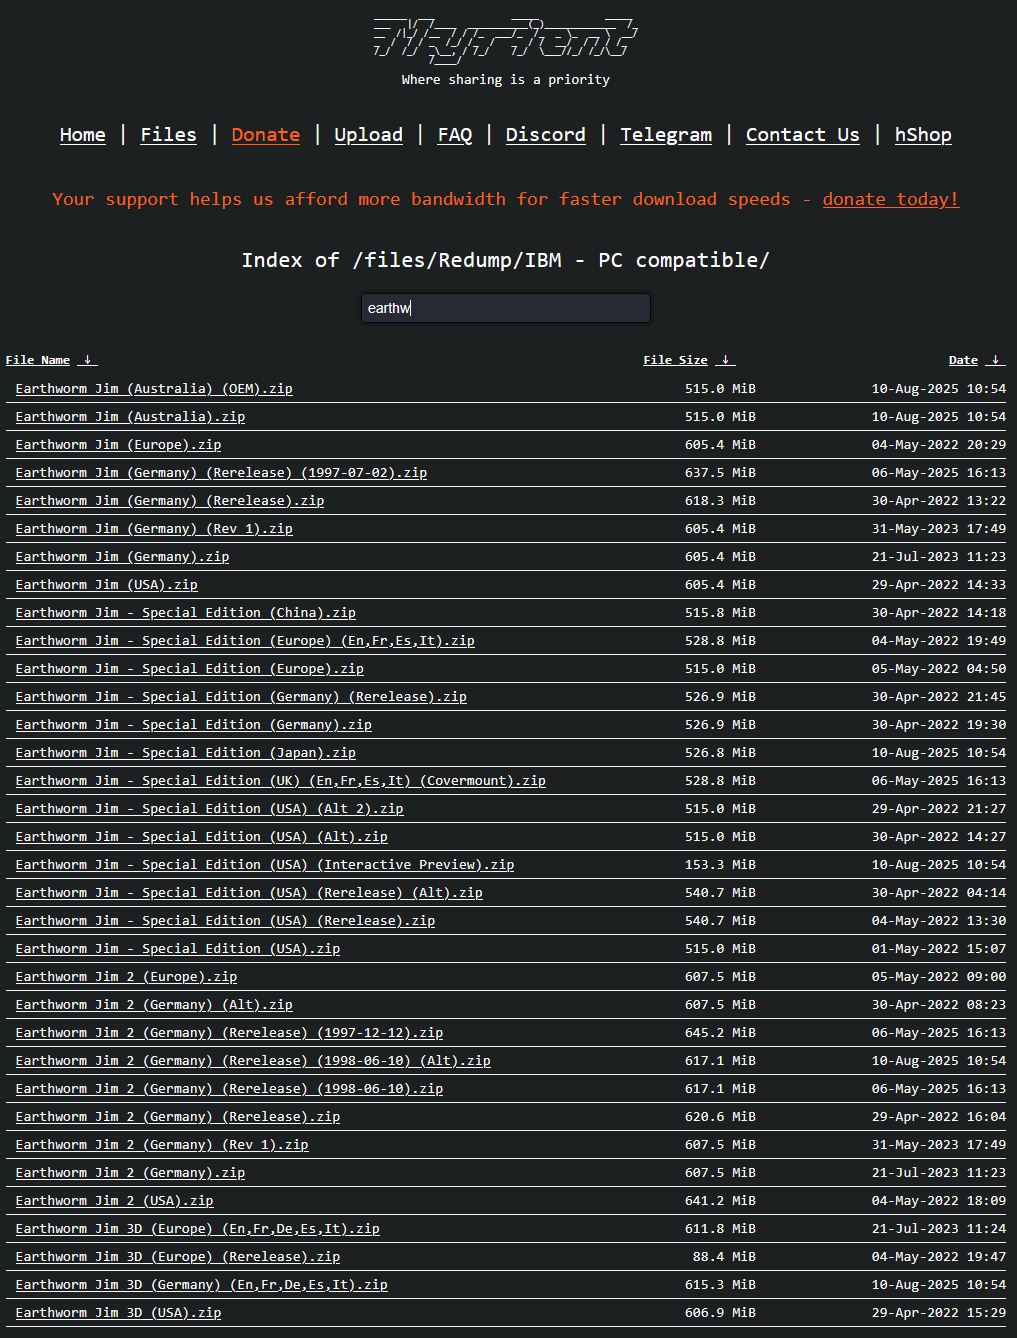Download Earthworm Jim - Special Edition (Germany).zip
The image size is (1017, 1338).
click(193, 725)
